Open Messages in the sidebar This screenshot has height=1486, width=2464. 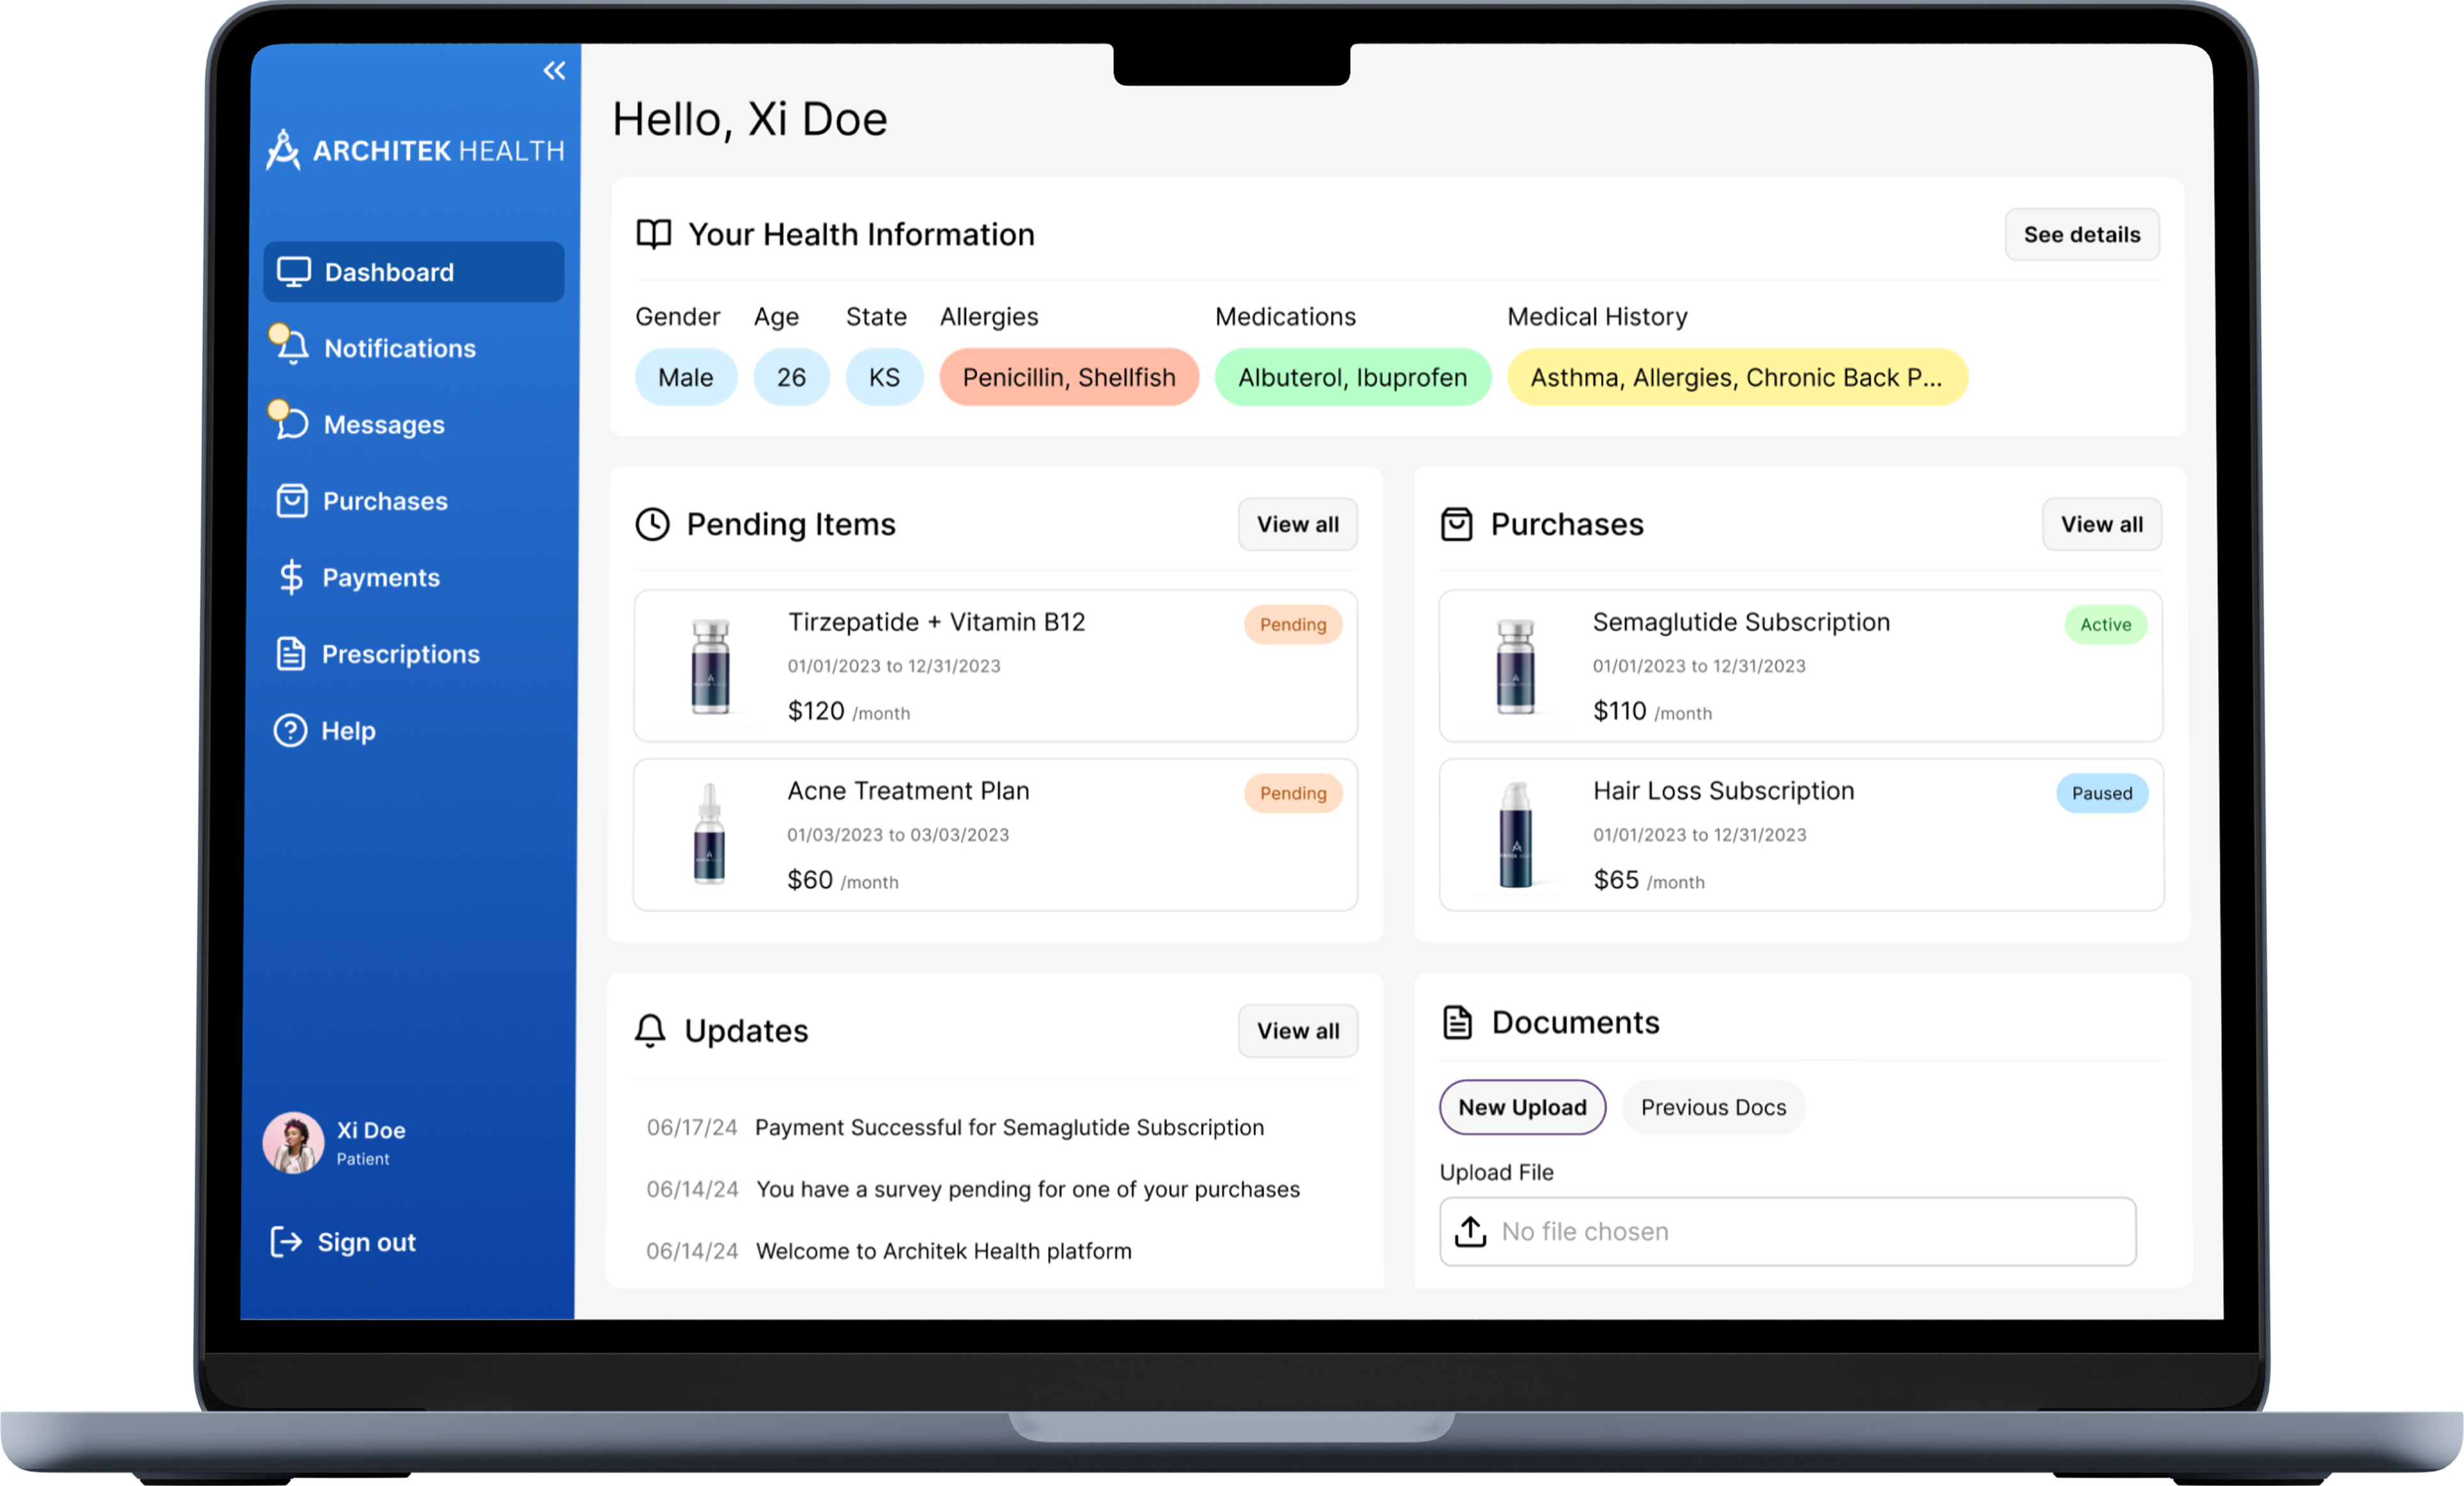coord(384,424)
